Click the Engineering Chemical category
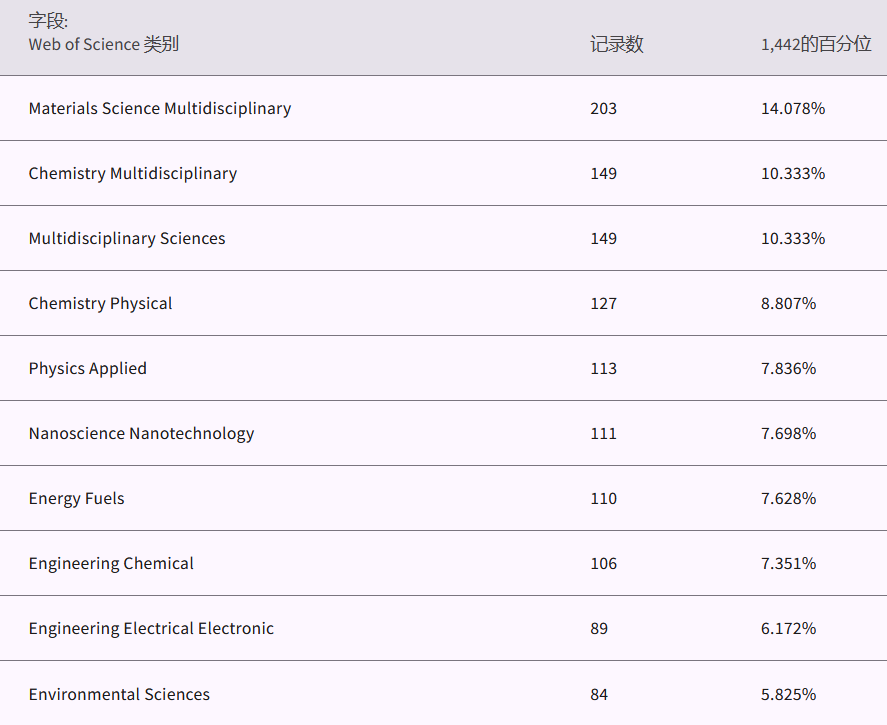887x725 pixels. click(x=111, y=563)
